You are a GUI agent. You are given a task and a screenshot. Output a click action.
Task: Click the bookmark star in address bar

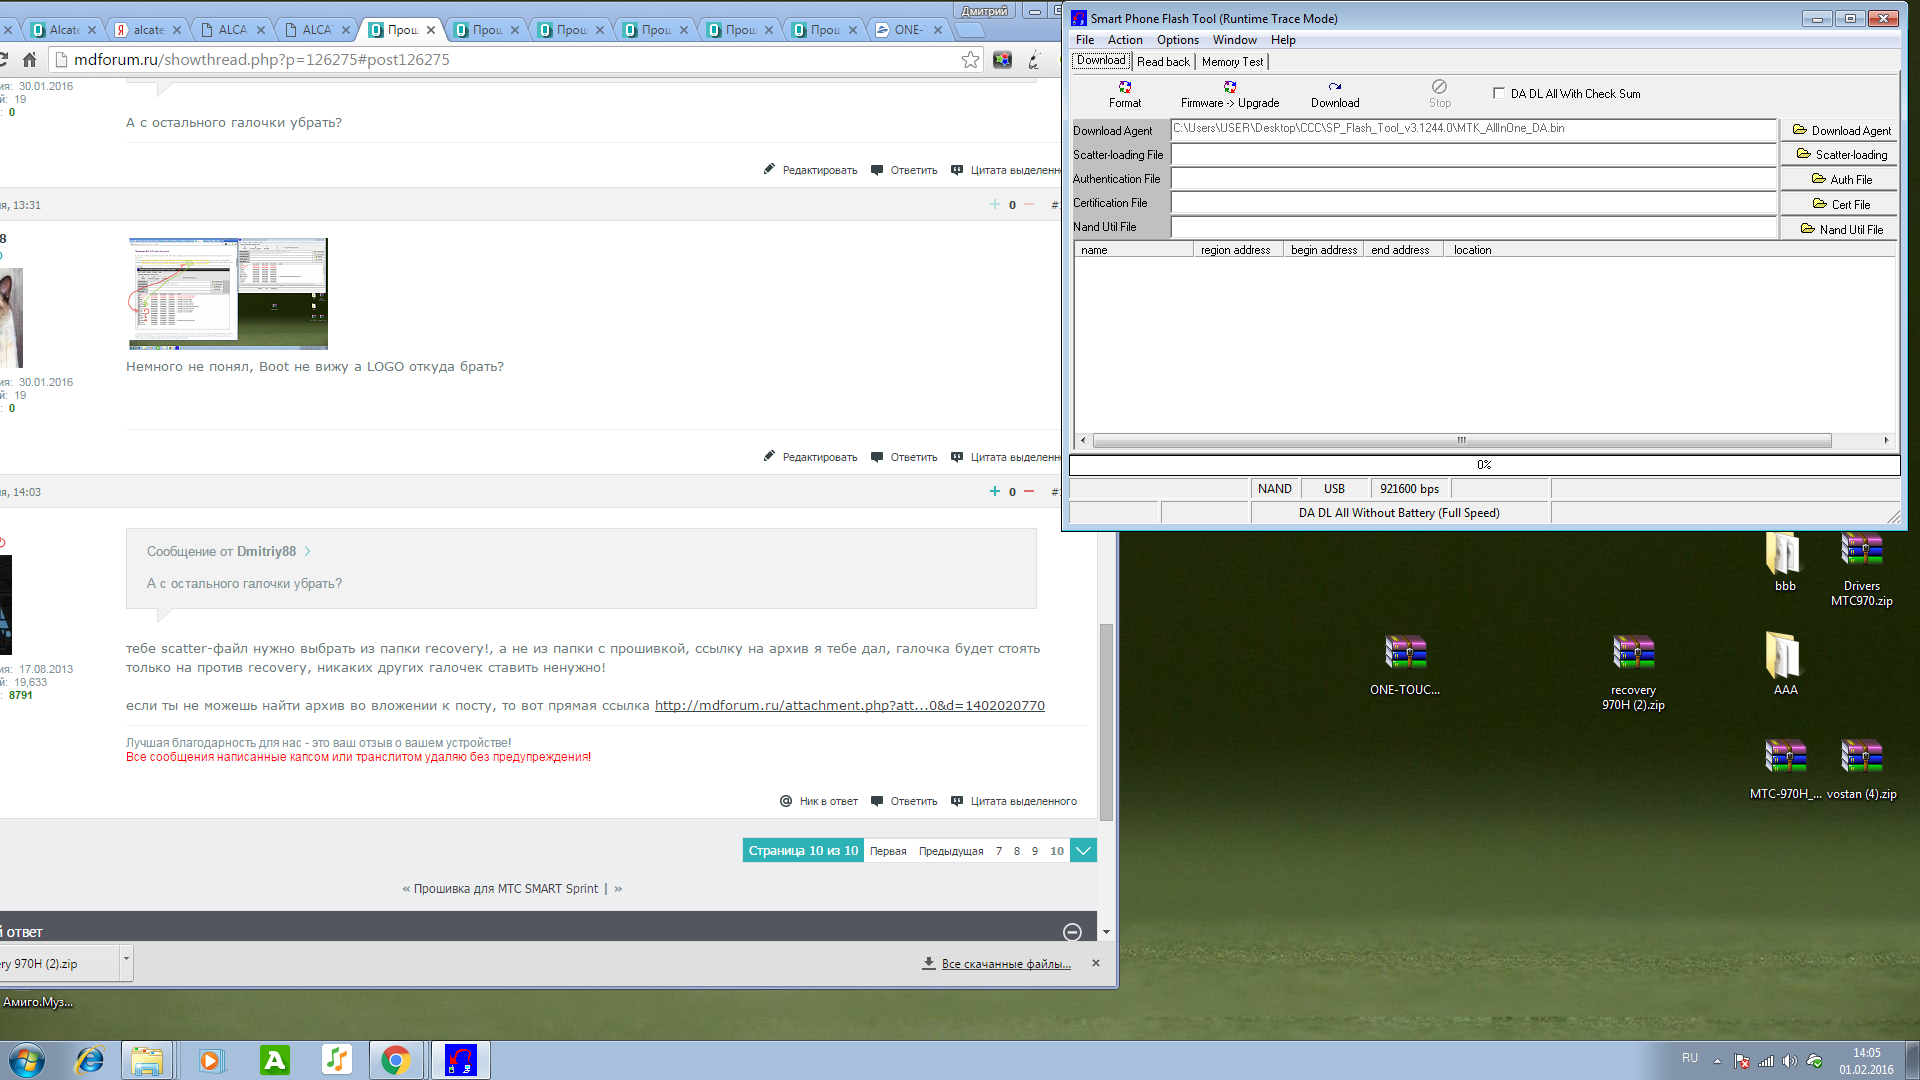970,60
